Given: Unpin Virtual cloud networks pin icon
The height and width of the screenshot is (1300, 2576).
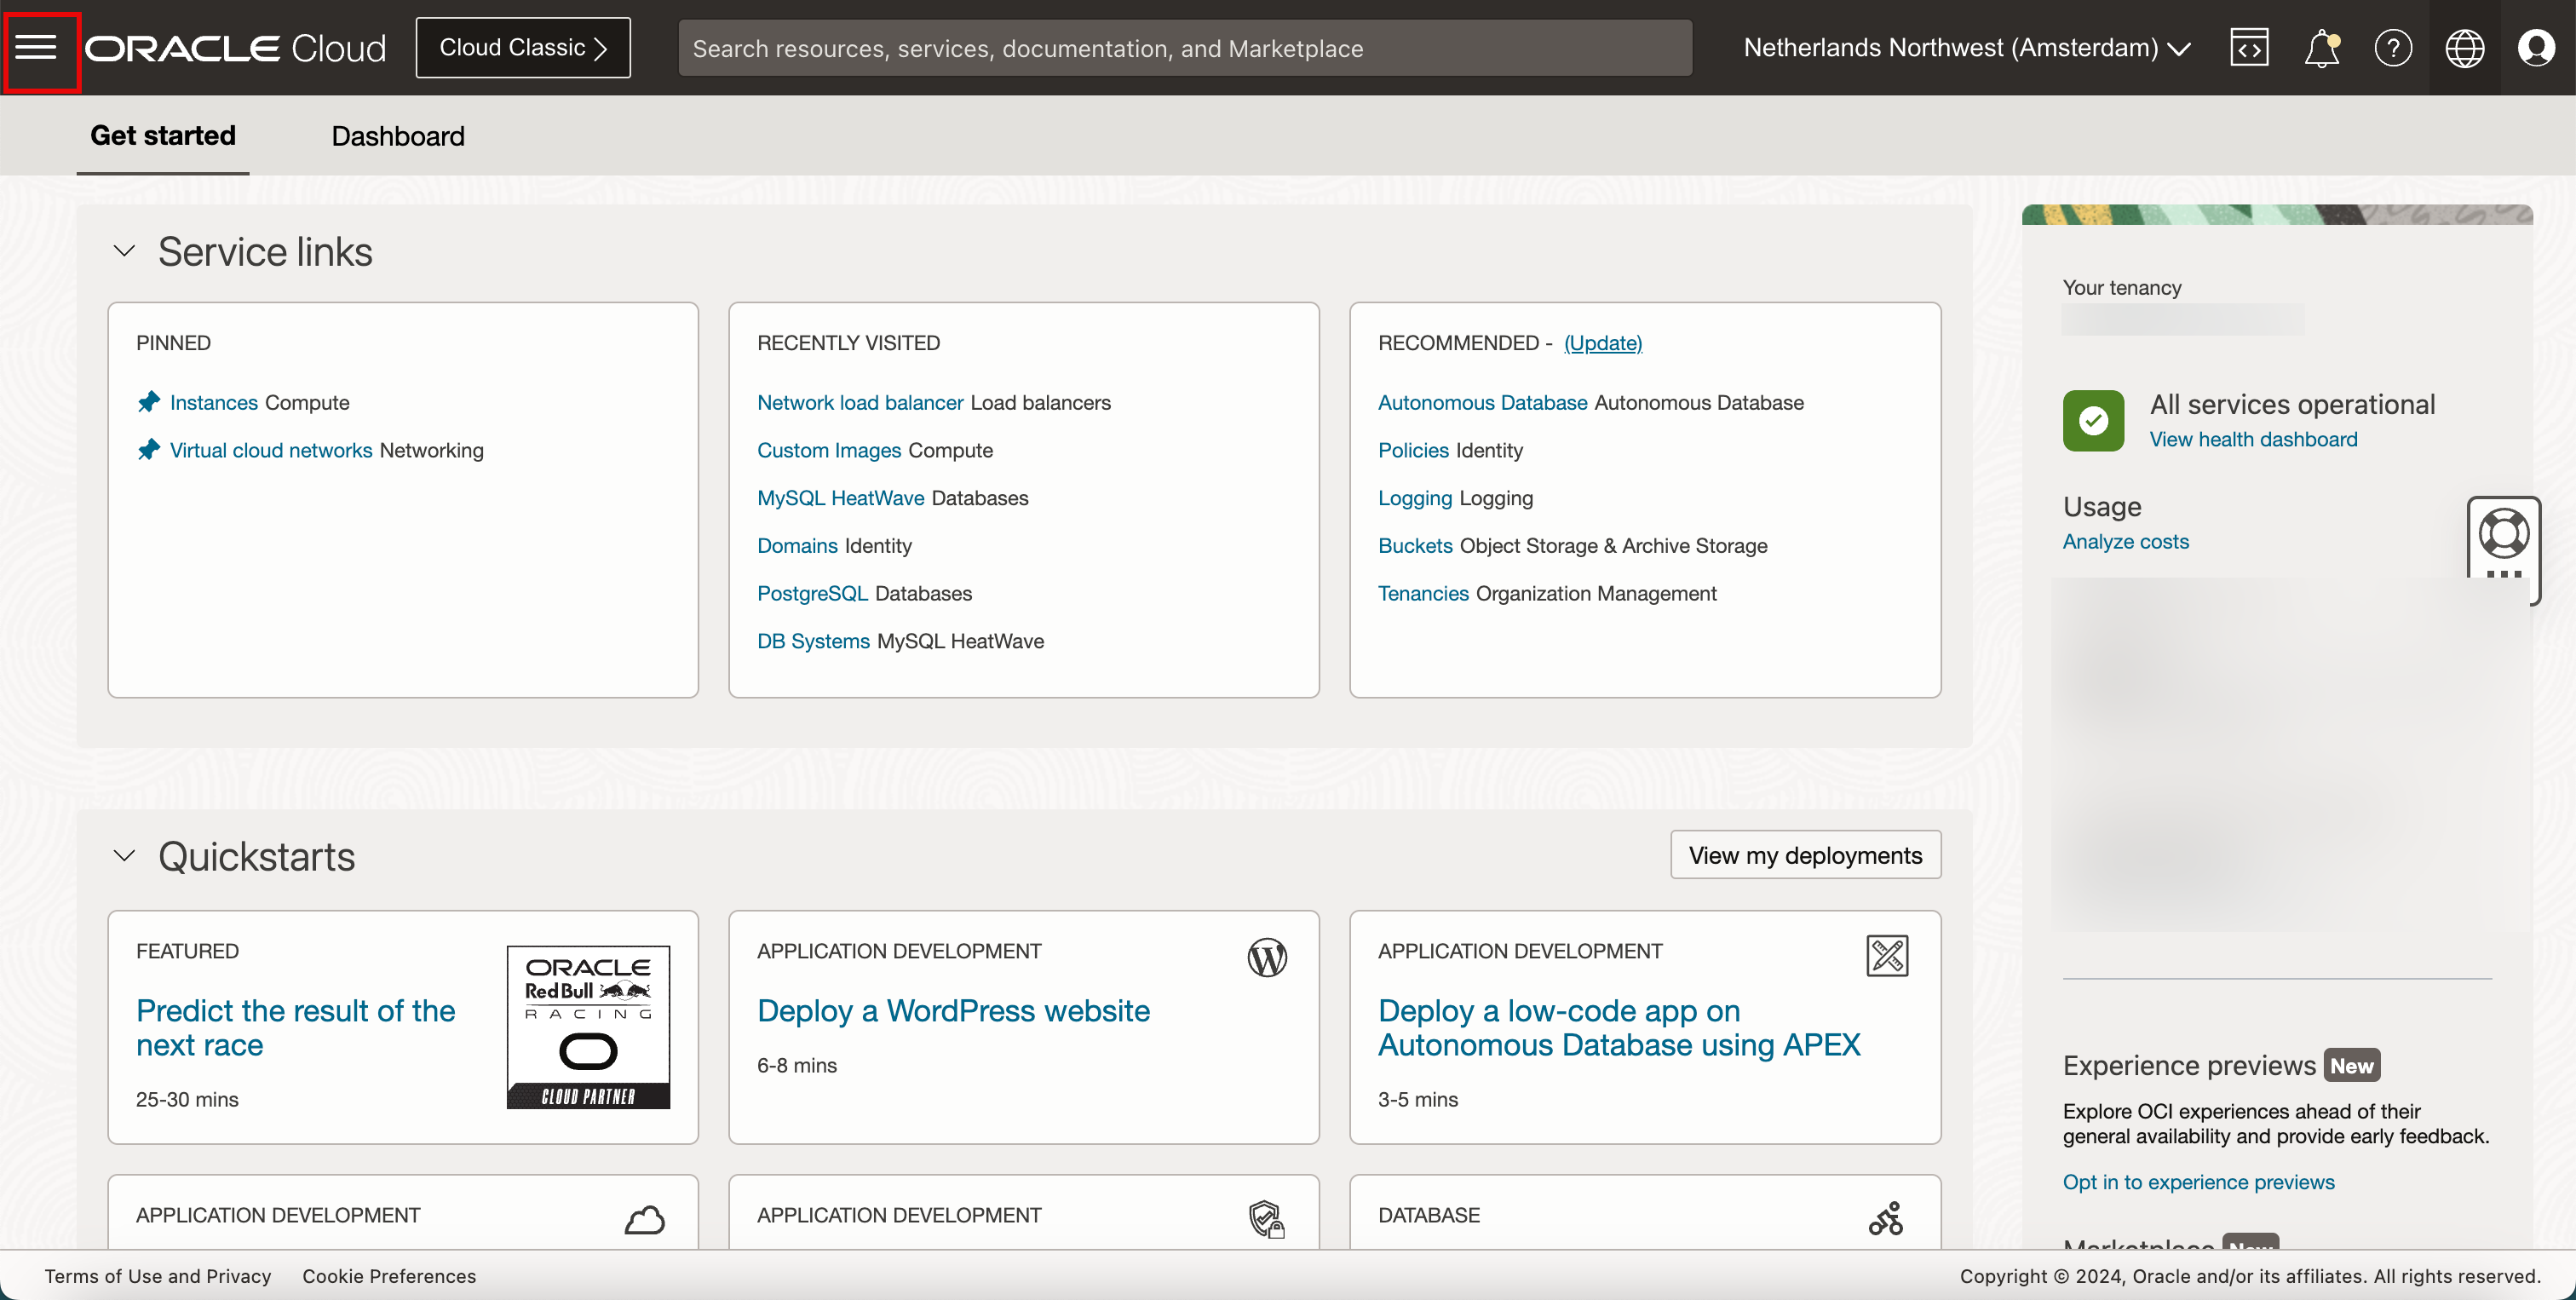Looking at the screenshot, I should coord(149,450).
